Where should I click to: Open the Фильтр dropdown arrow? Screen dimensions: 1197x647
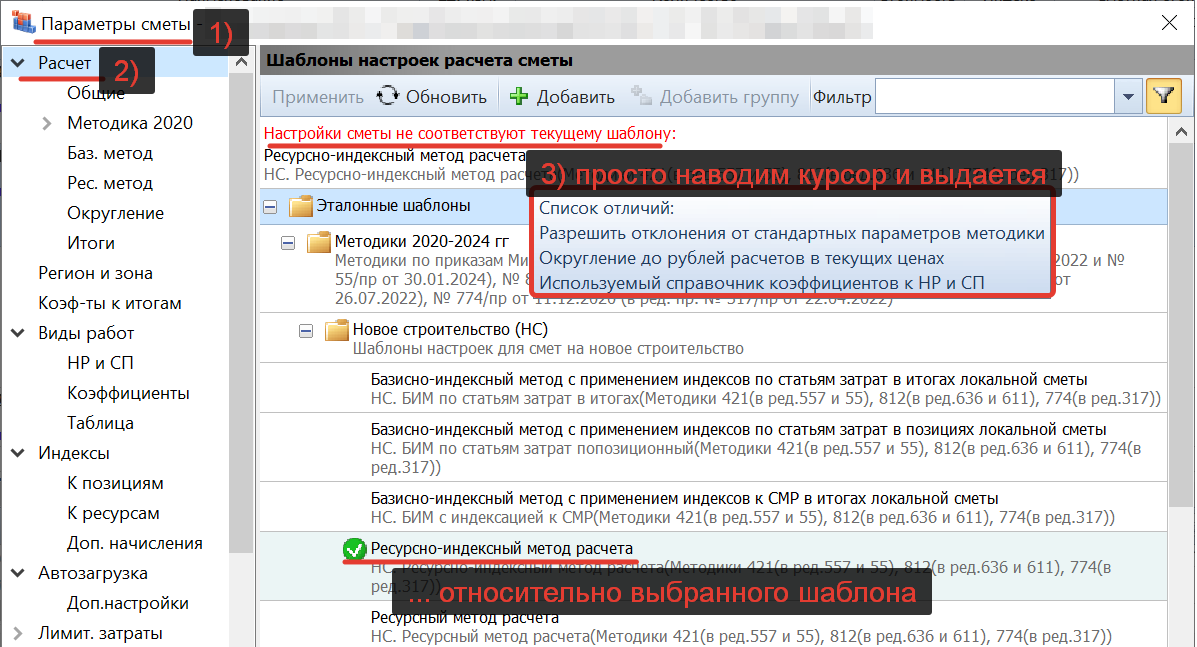click(x=1128, y=97)
